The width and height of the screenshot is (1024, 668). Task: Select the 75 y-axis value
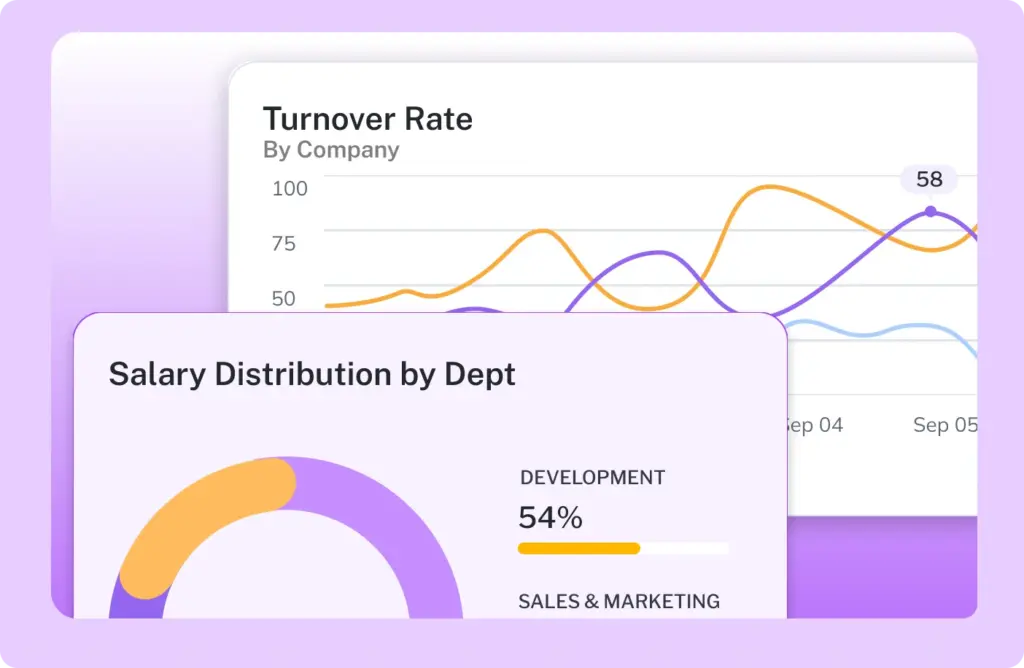pyautogui.click(x=284, y=243)
